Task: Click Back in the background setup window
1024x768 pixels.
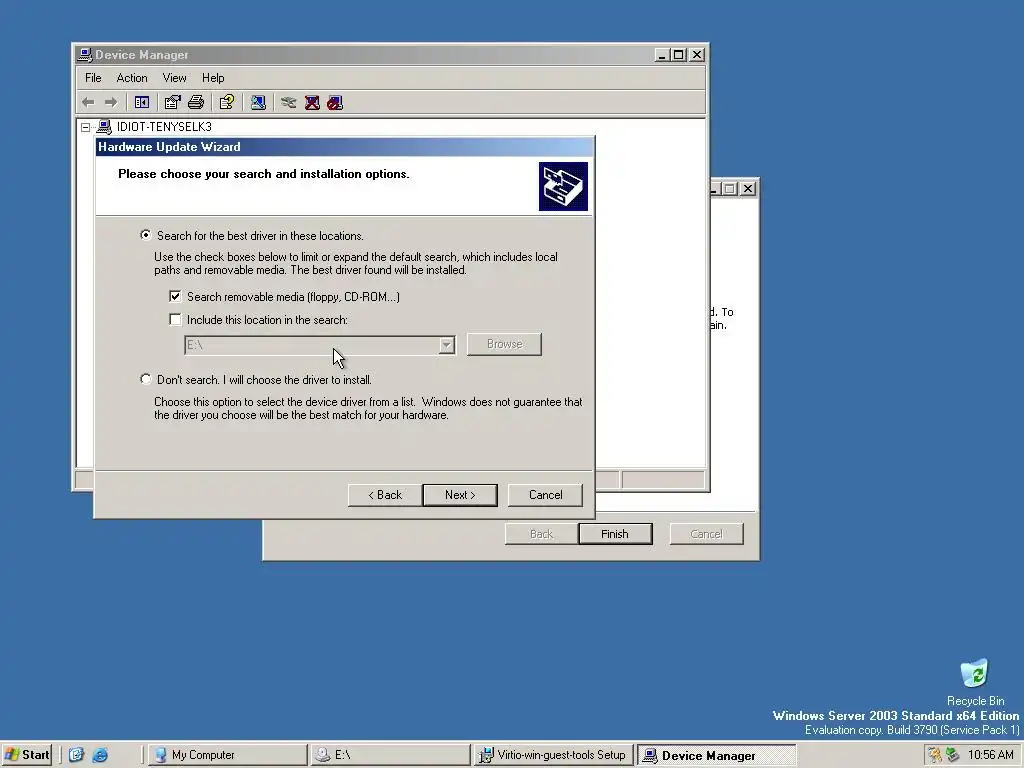Action: tap(541, 534)
